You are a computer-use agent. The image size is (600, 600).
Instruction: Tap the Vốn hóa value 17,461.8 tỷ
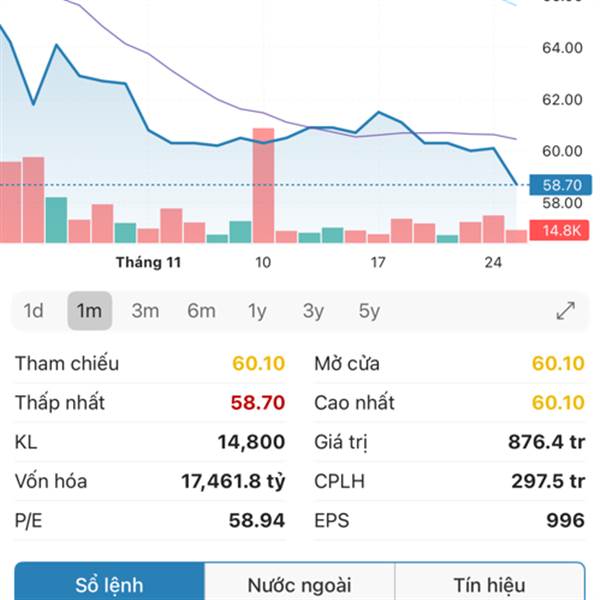[x=233, y=481]
